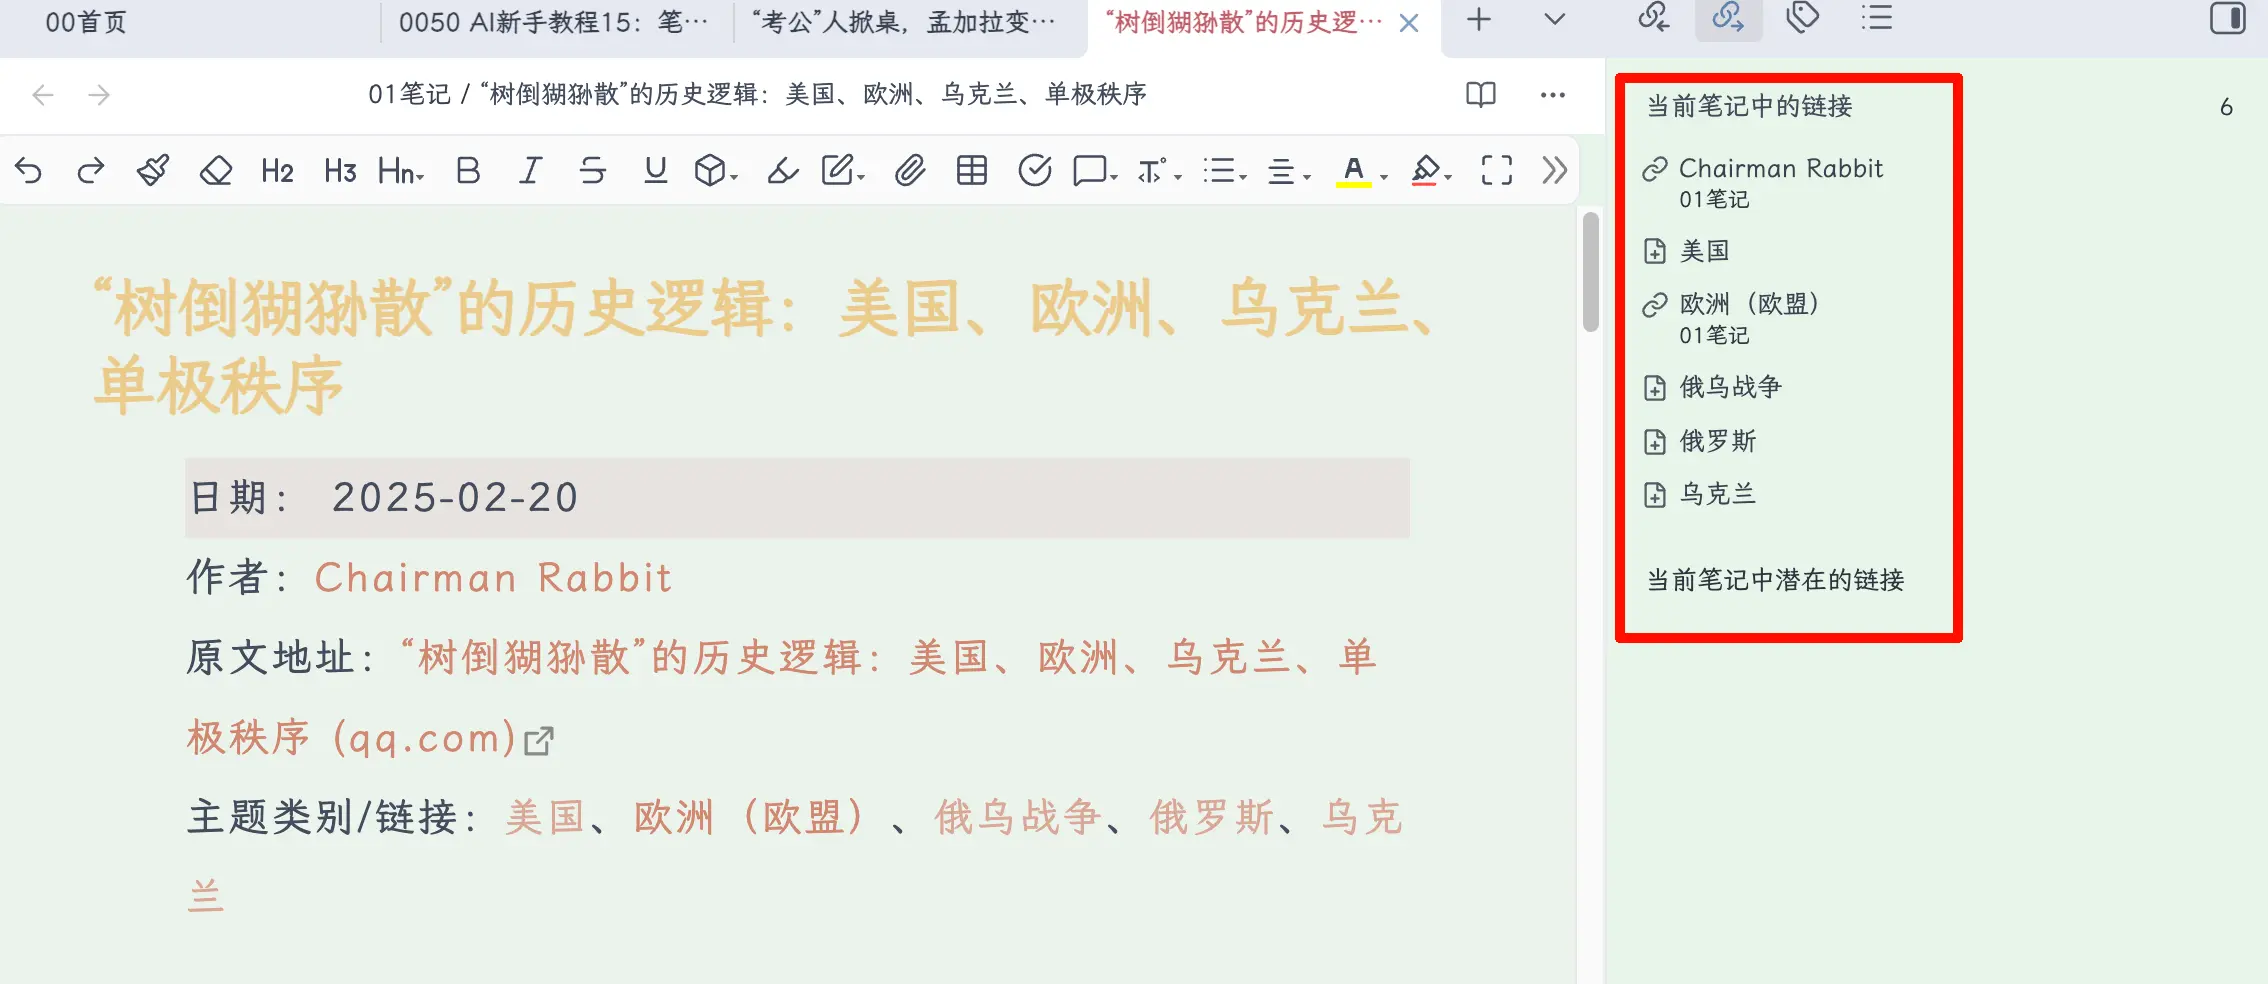Click the eraser clear-format icon

point(216,171)
